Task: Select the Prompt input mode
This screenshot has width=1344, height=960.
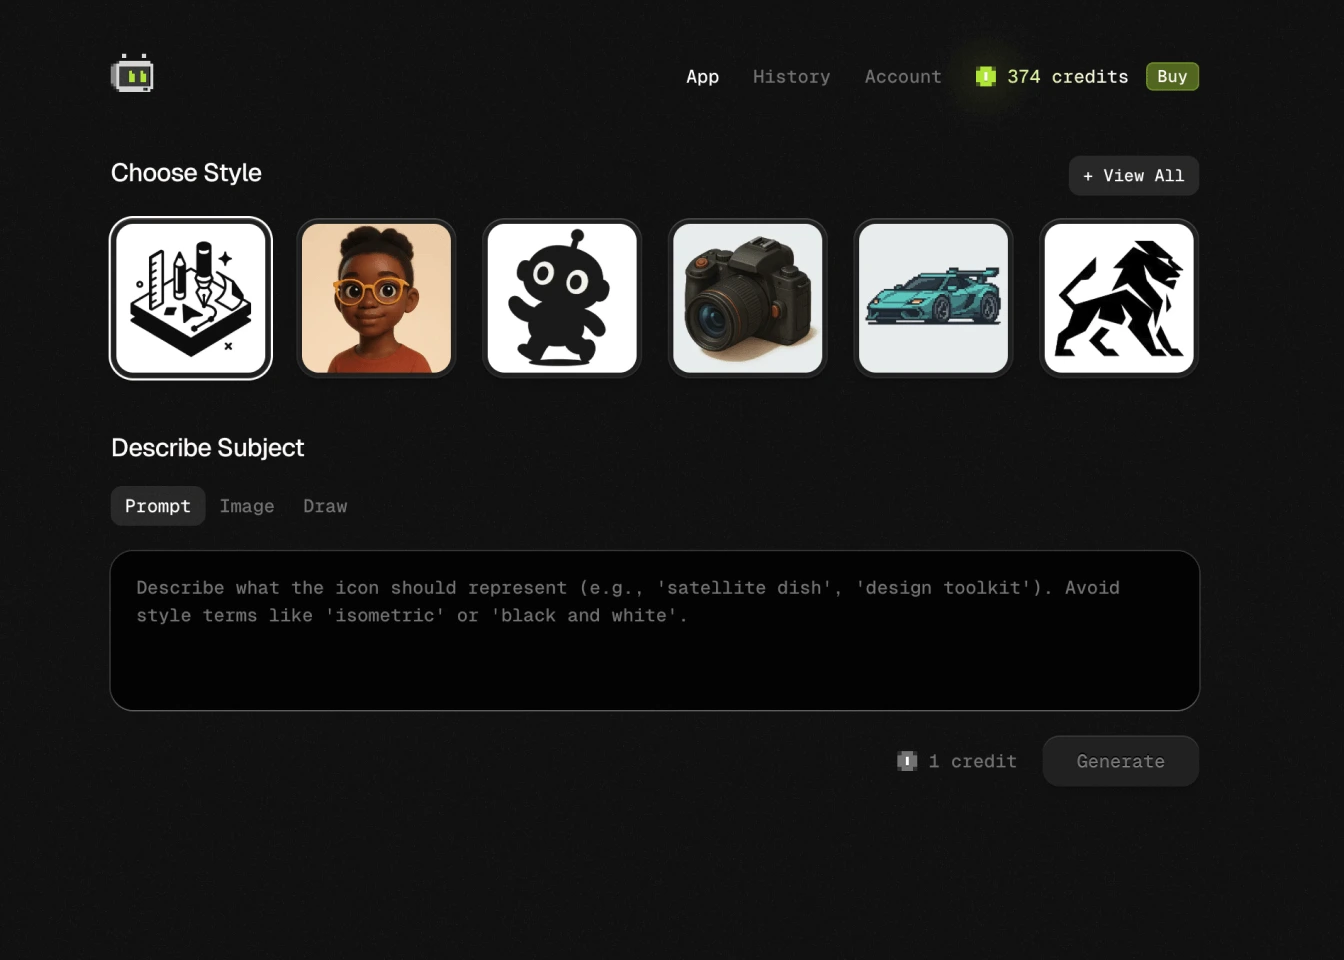Action: [157, 506]
